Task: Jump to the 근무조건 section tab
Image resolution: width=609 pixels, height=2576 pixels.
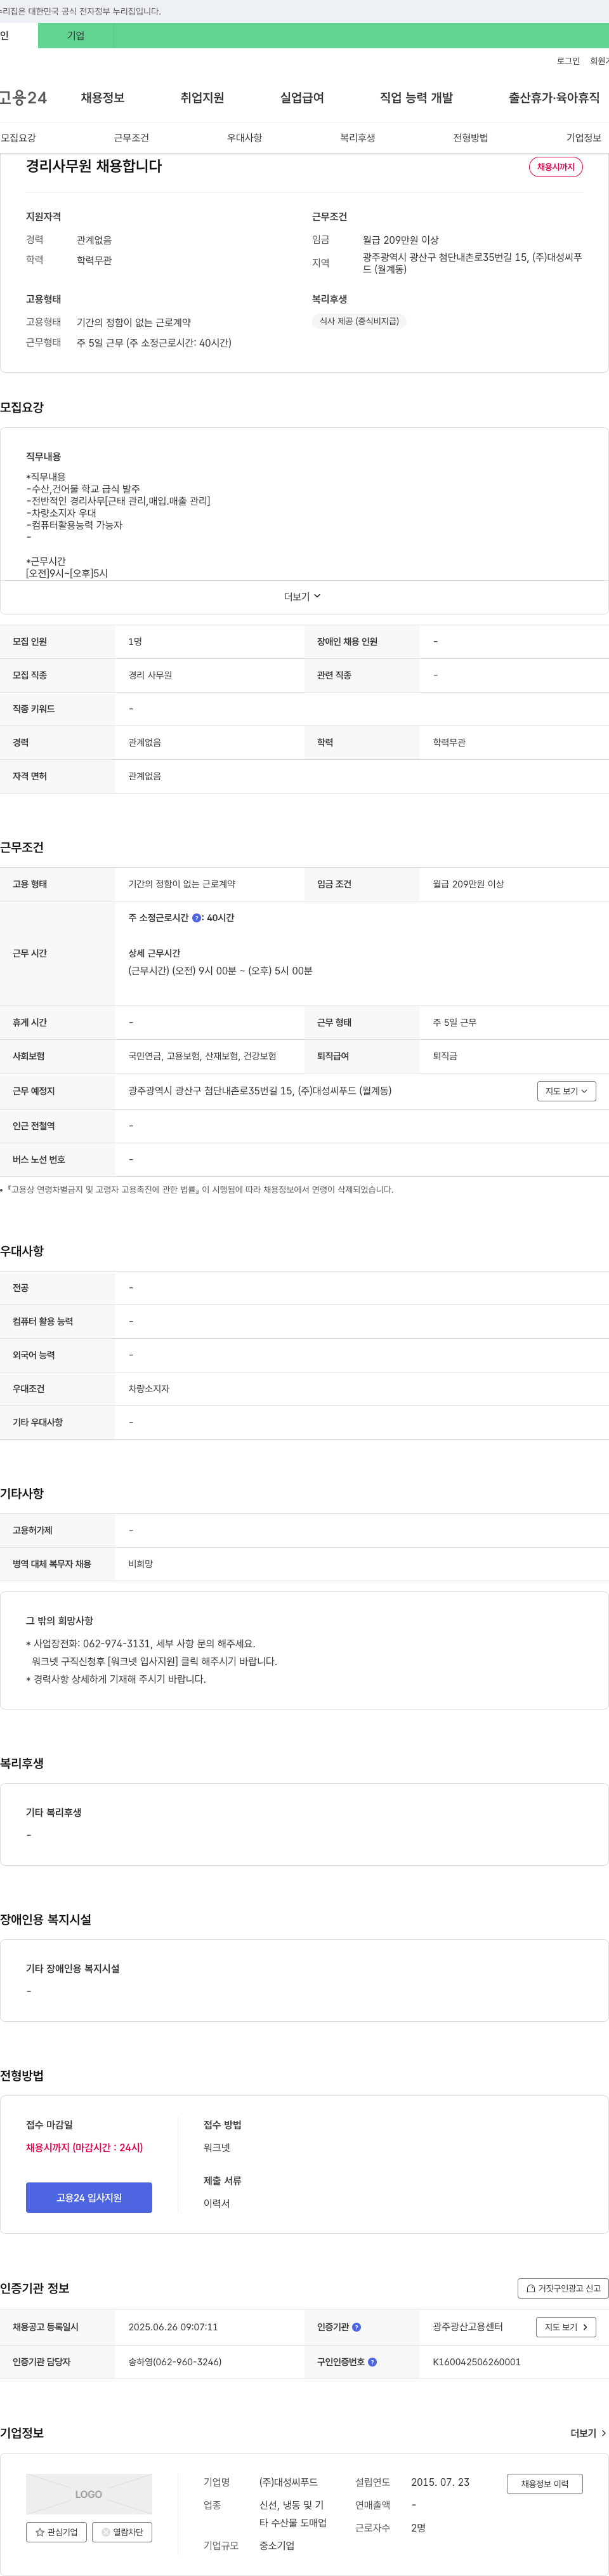Action: click(x=131, y=138)
